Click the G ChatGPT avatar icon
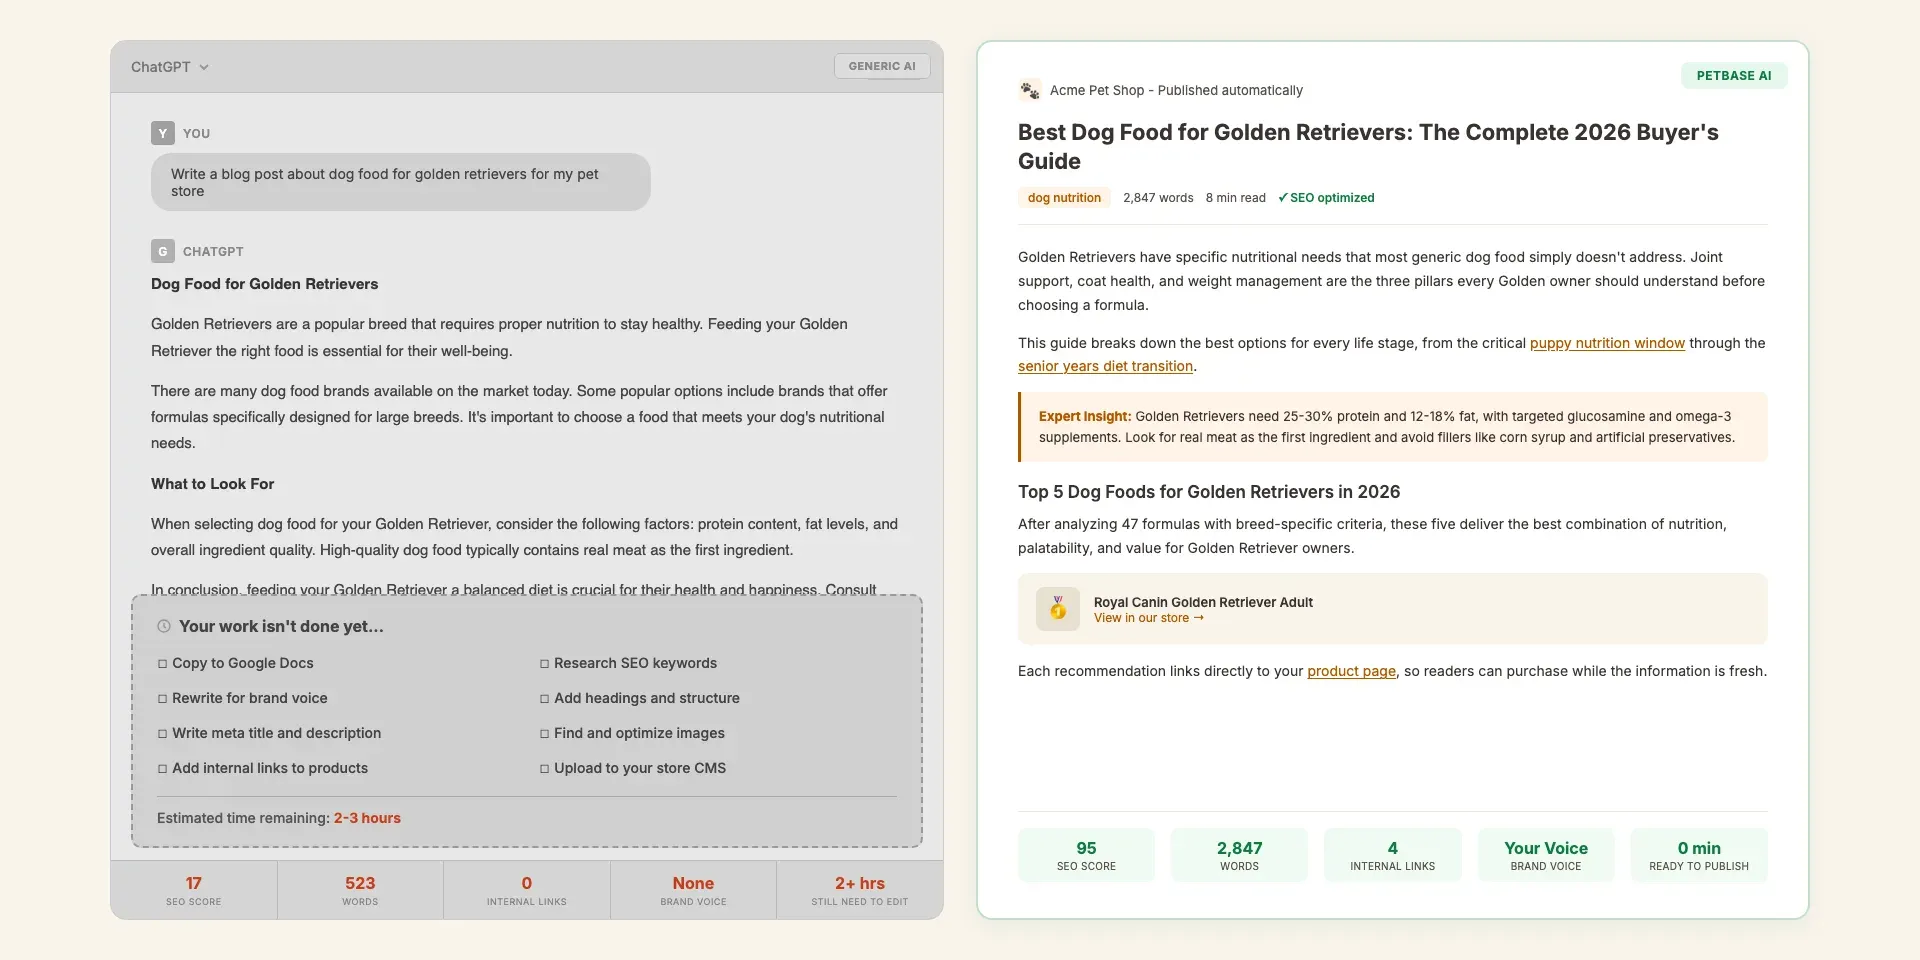 tap(163, 251)
